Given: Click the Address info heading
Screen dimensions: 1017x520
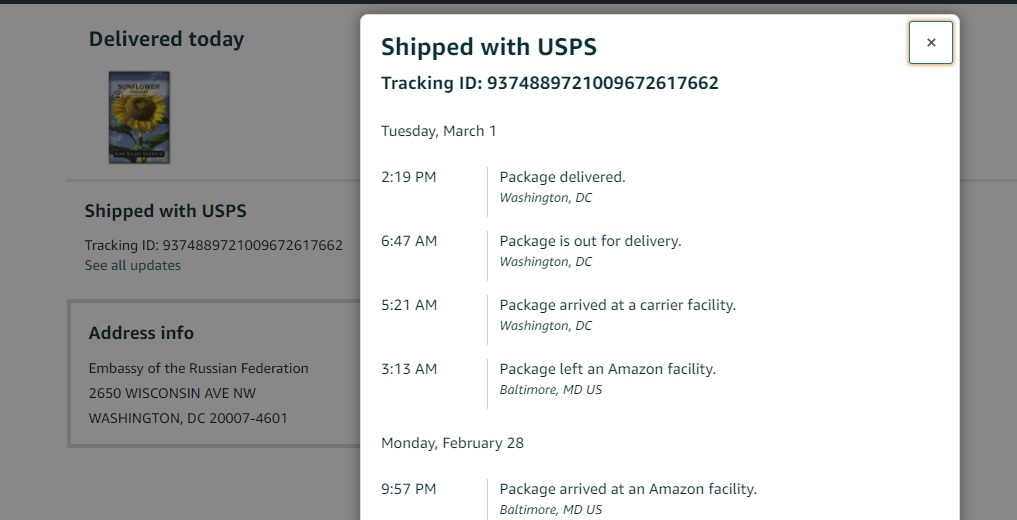Looking at the screenshot, I should point(141,333).
